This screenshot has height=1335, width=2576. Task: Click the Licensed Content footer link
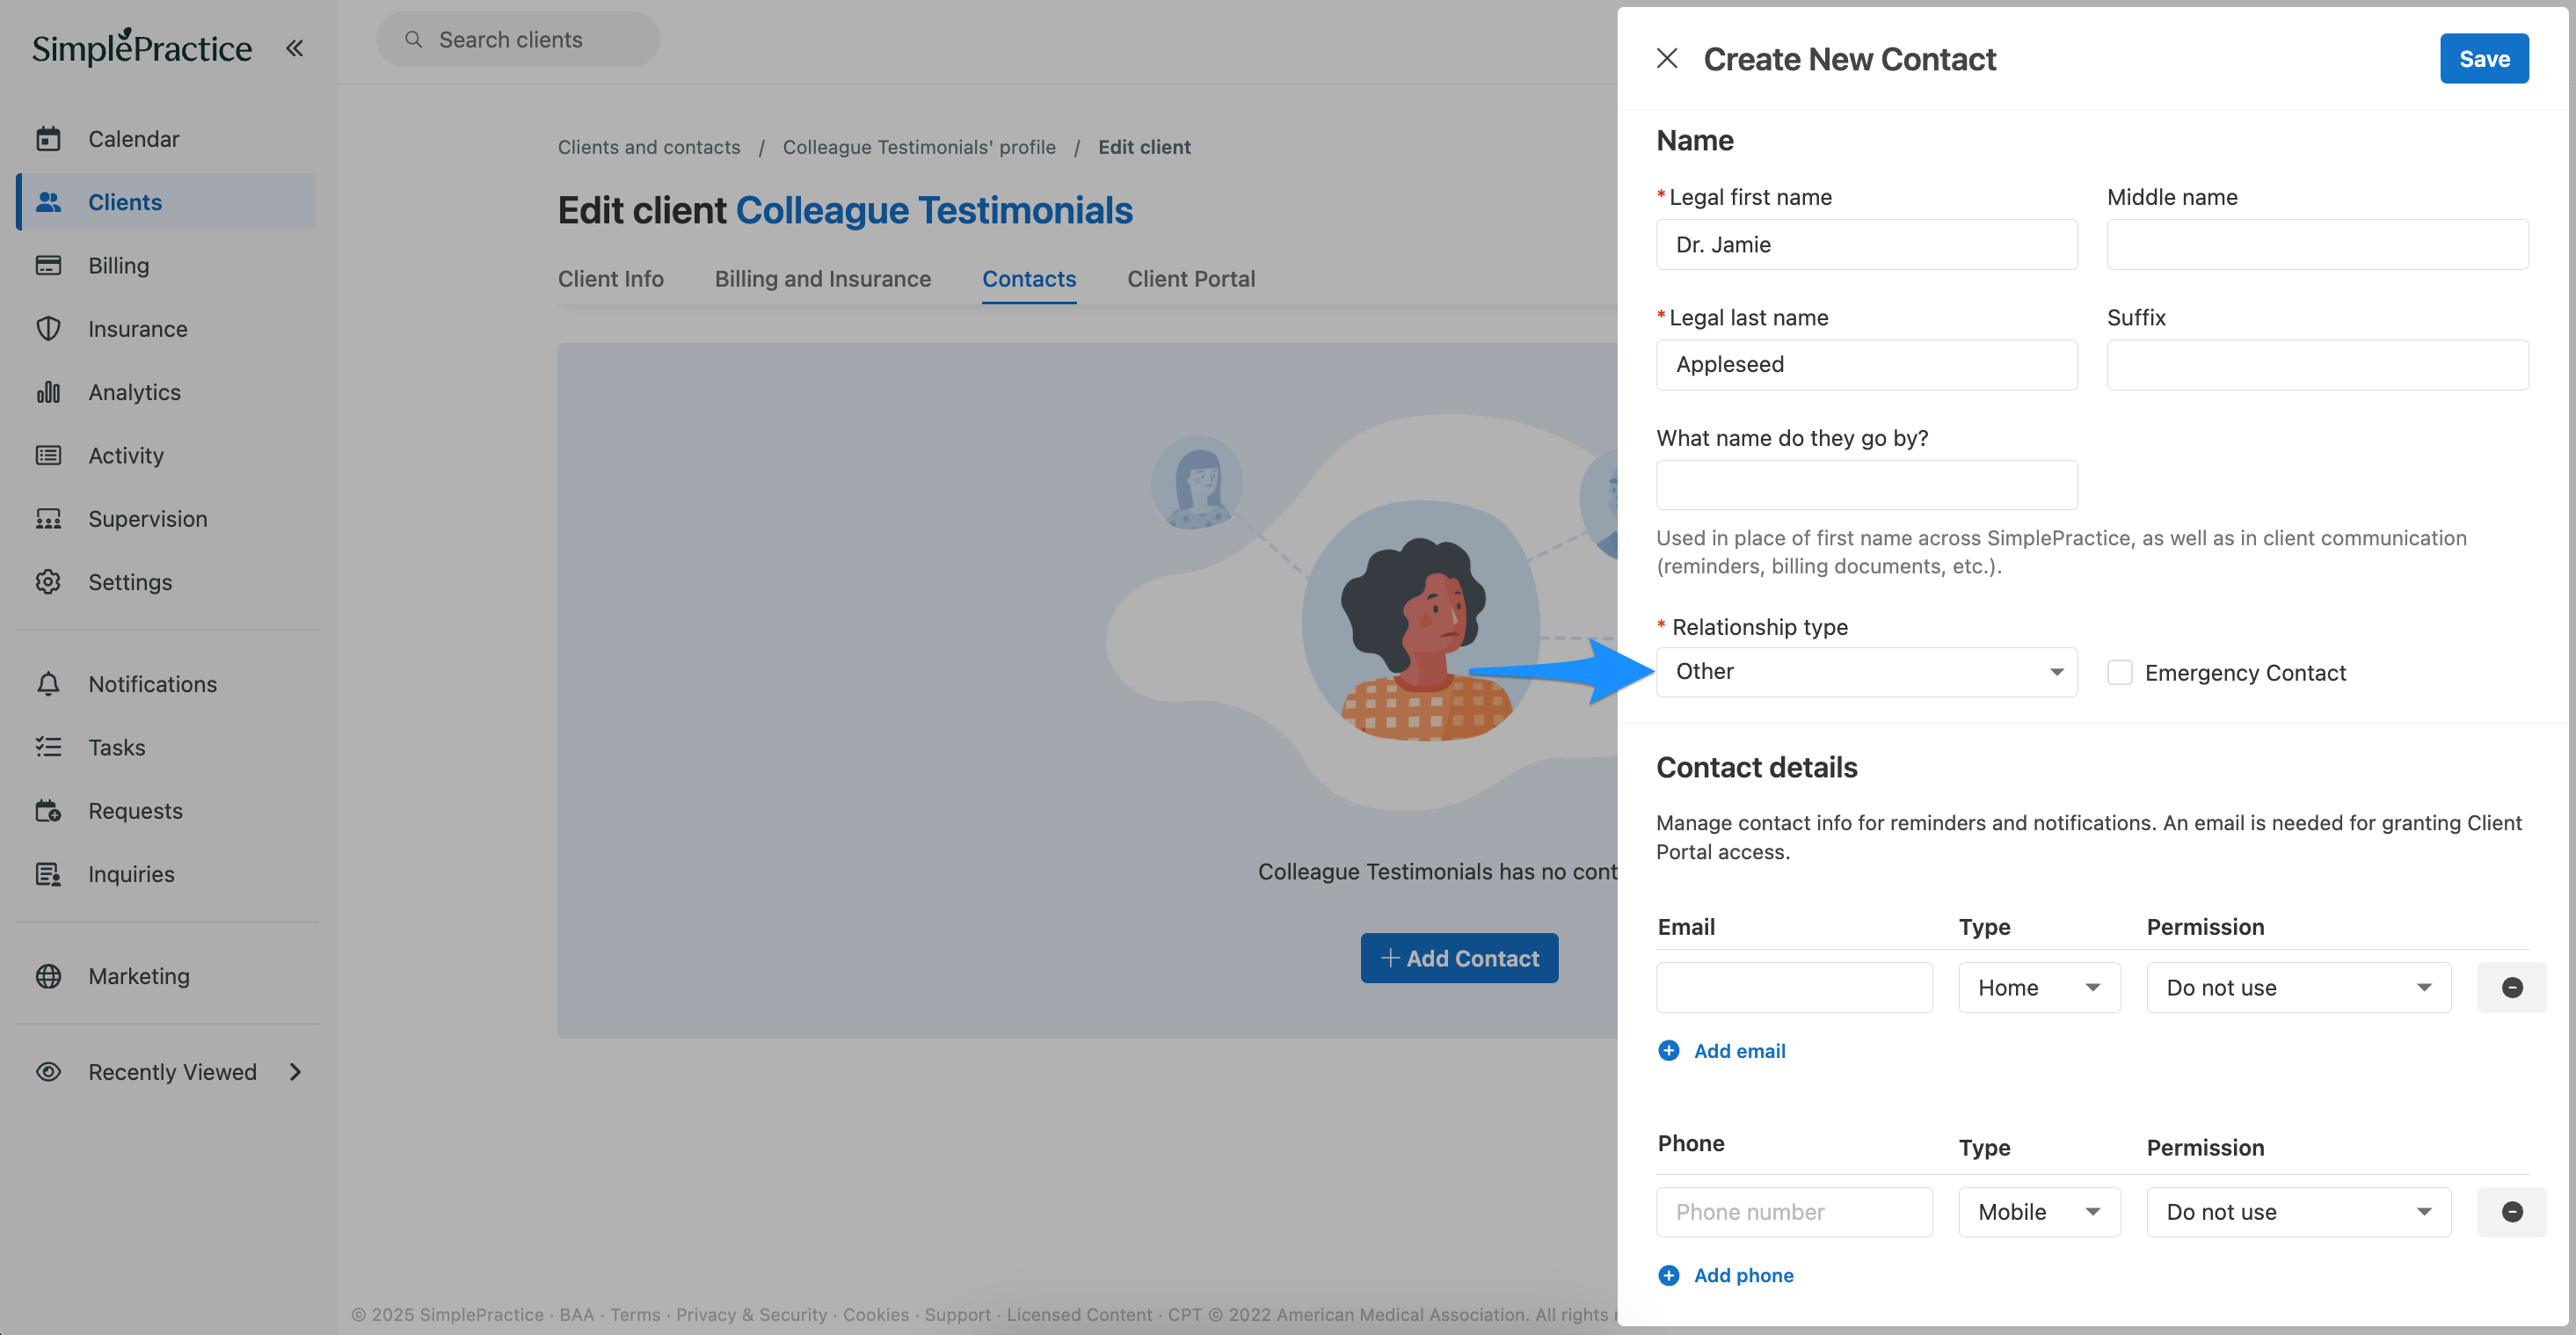[1079, 1314]
